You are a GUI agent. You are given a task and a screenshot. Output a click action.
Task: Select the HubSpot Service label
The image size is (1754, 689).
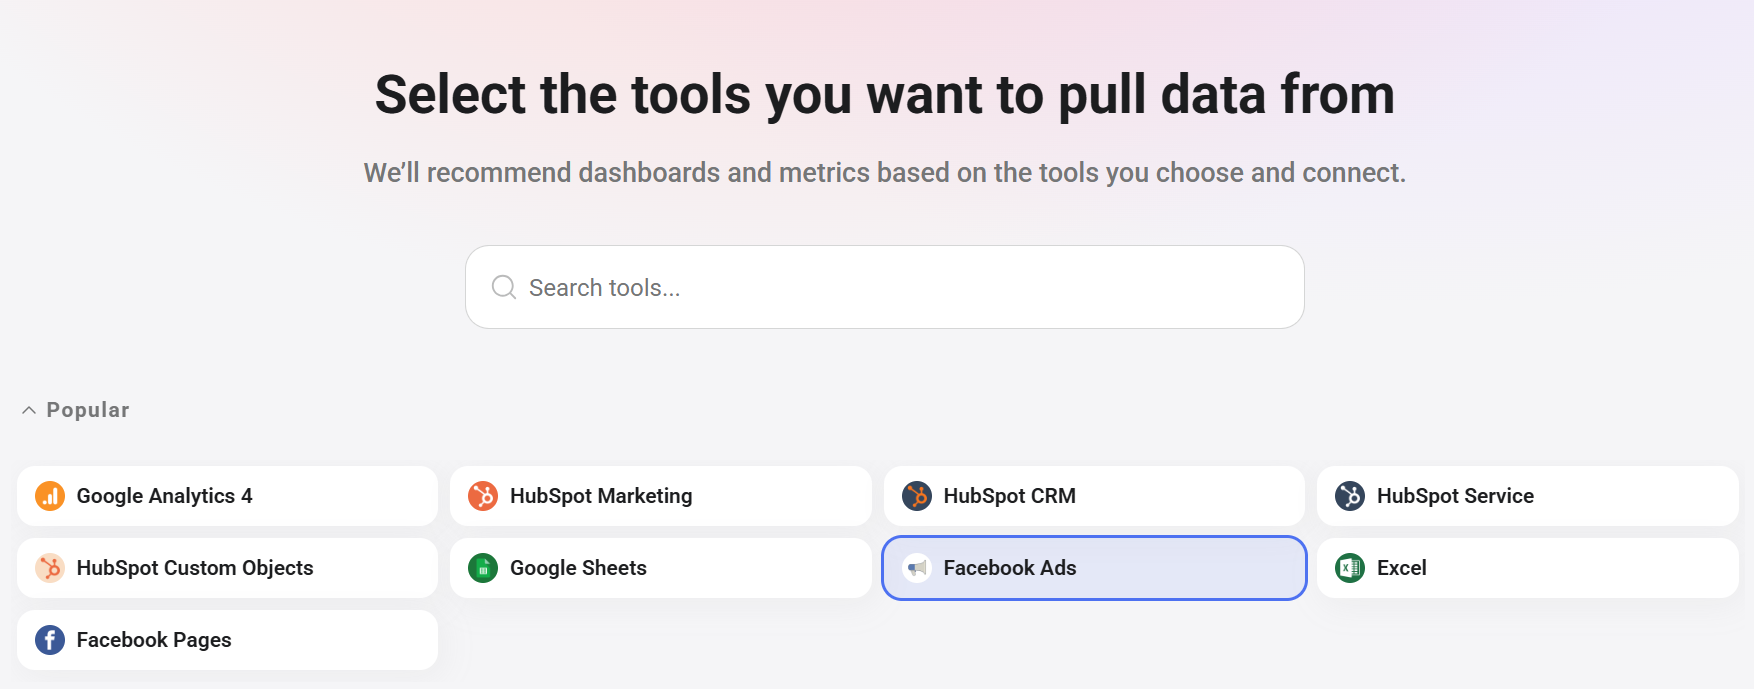pyautogui.click(x=1455, y=496)
